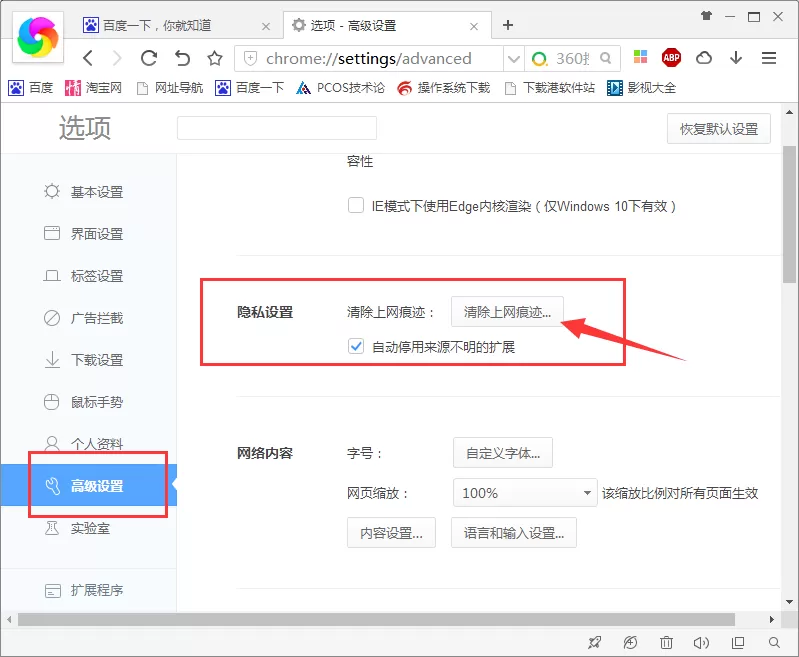Open the 百度 bookmark
The width and height of the screenshot is (799, 657).
[x=31, y=88]
